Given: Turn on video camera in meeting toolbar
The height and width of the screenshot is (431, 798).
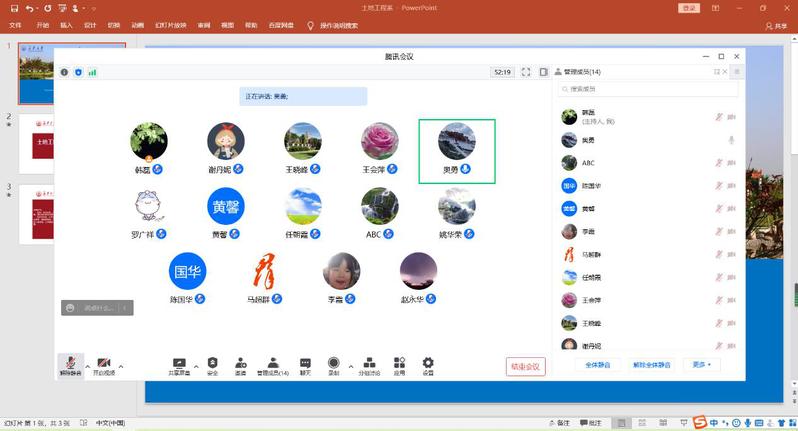Looking at the screenshot, I should [104, 365].
